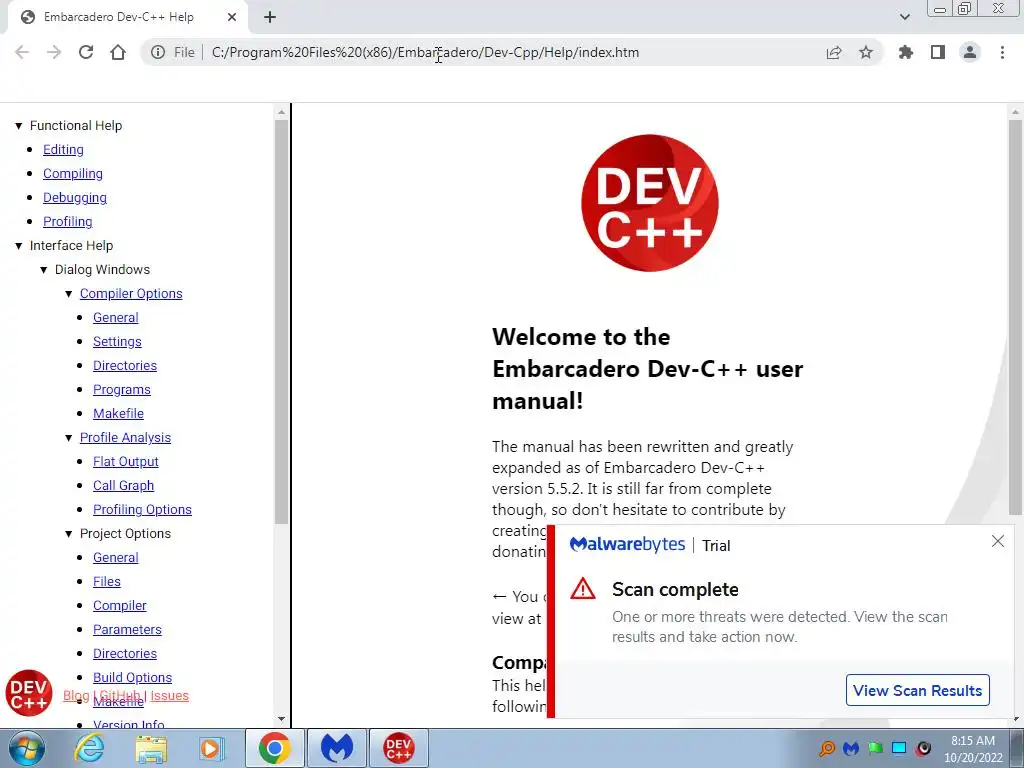
Task: Click the large Dev-C++ logo image
Action: (x=650, y=203)
